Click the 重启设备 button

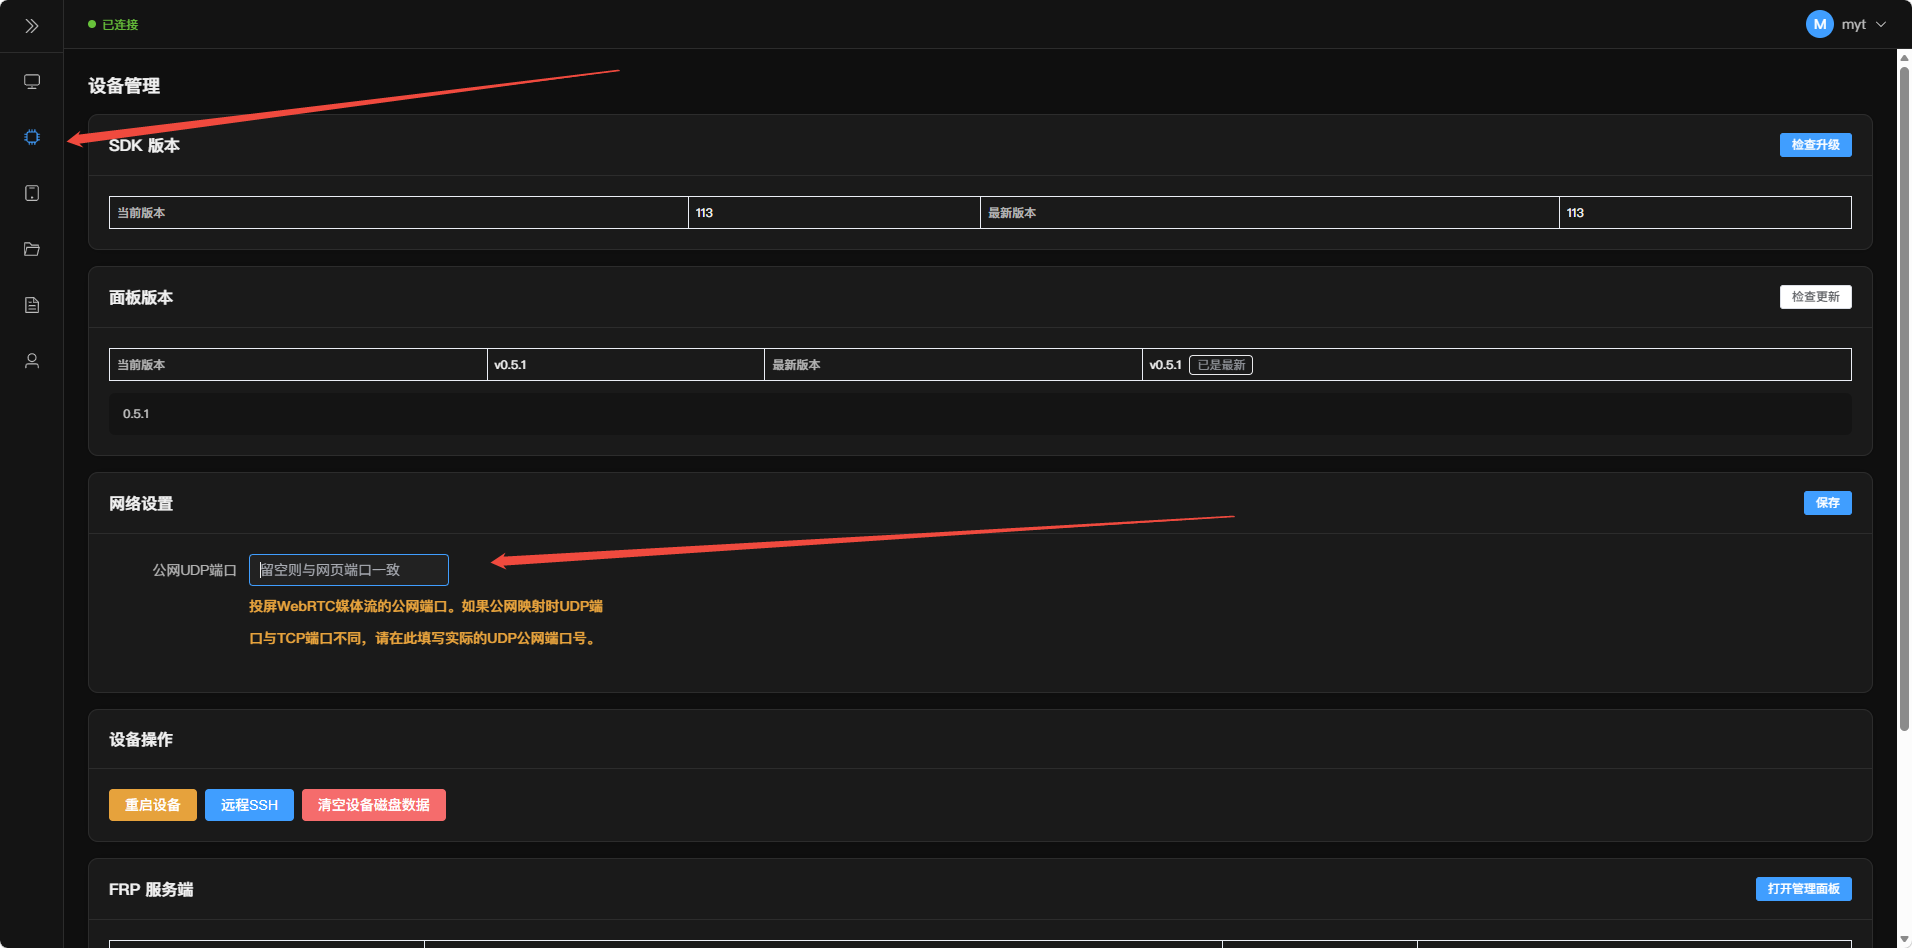click(153, 805)
